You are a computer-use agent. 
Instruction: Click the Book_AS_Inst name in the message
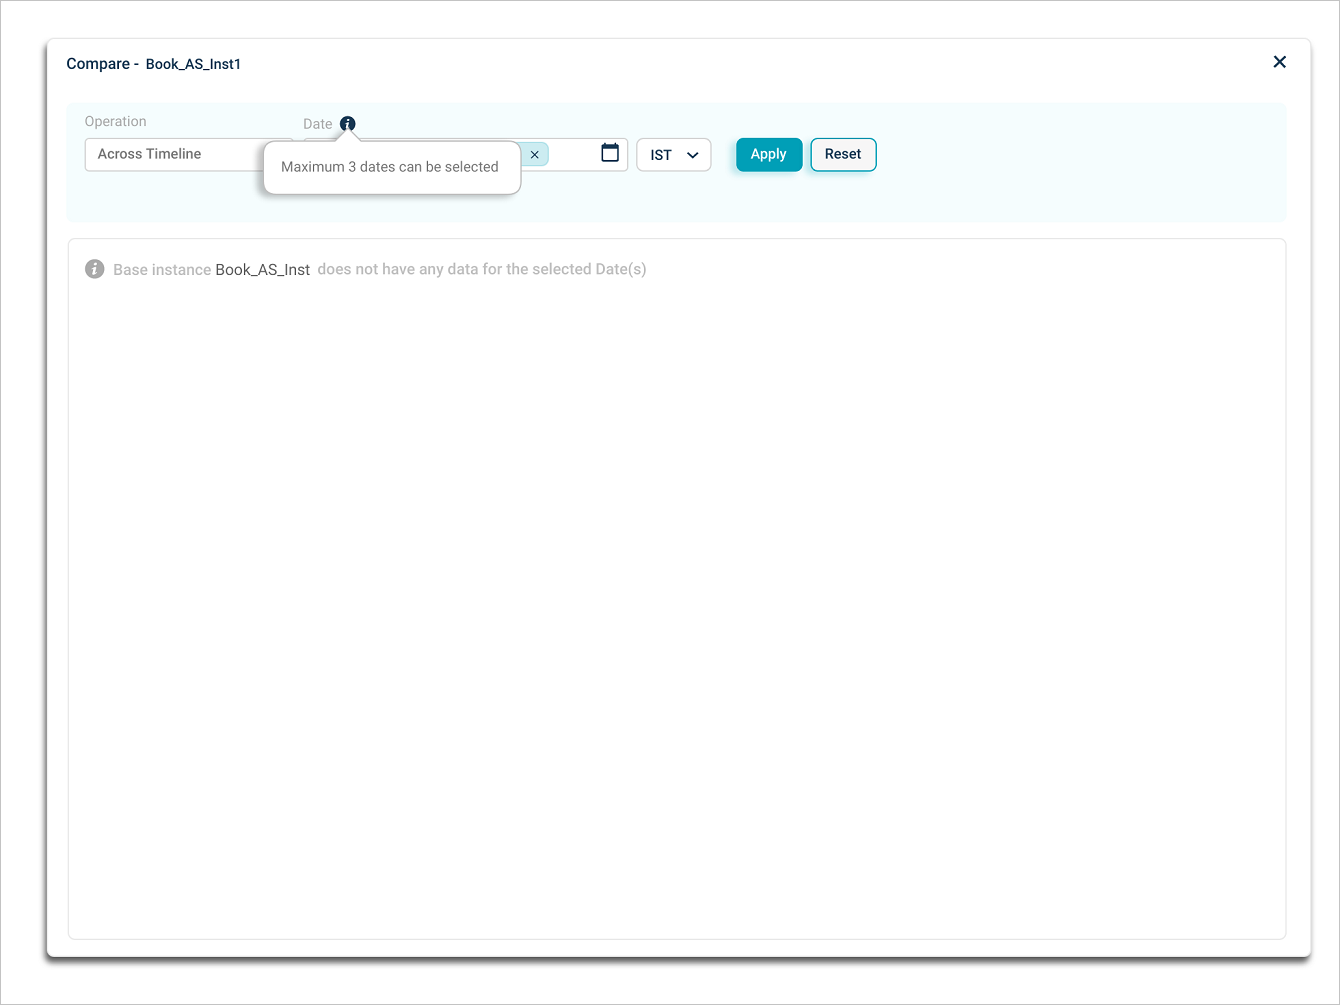click(262, 270)
